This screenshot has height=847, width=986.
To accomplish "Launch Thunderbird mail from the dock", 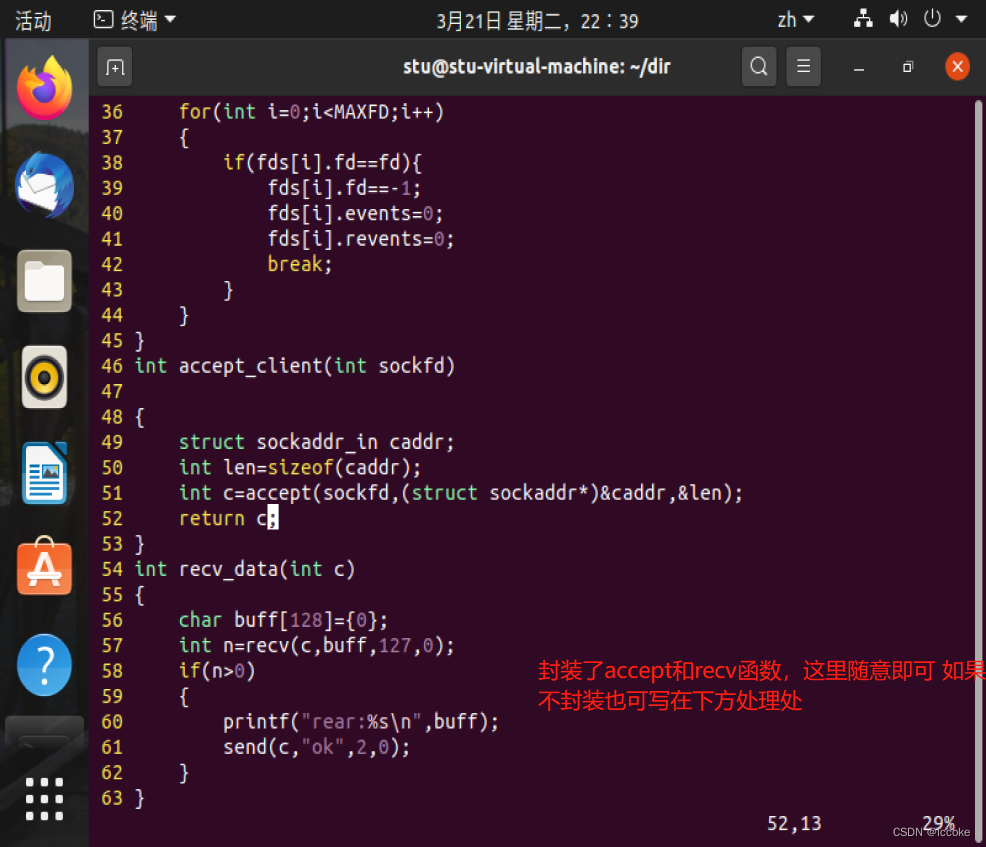I will click(x=44, y=185).
